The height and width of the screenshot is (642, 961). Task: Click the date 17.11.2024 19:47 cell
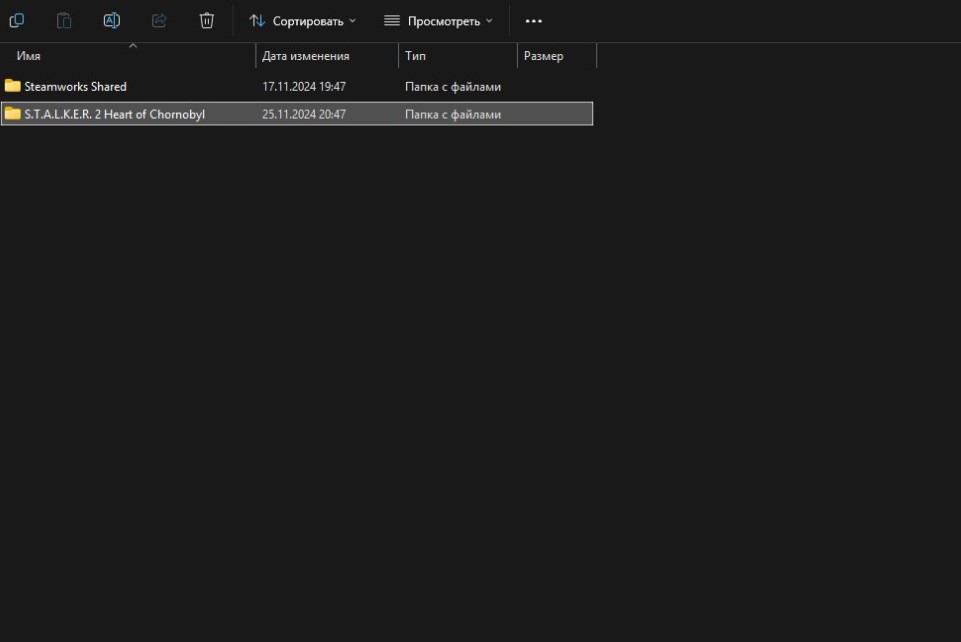[x=304, y=87]
